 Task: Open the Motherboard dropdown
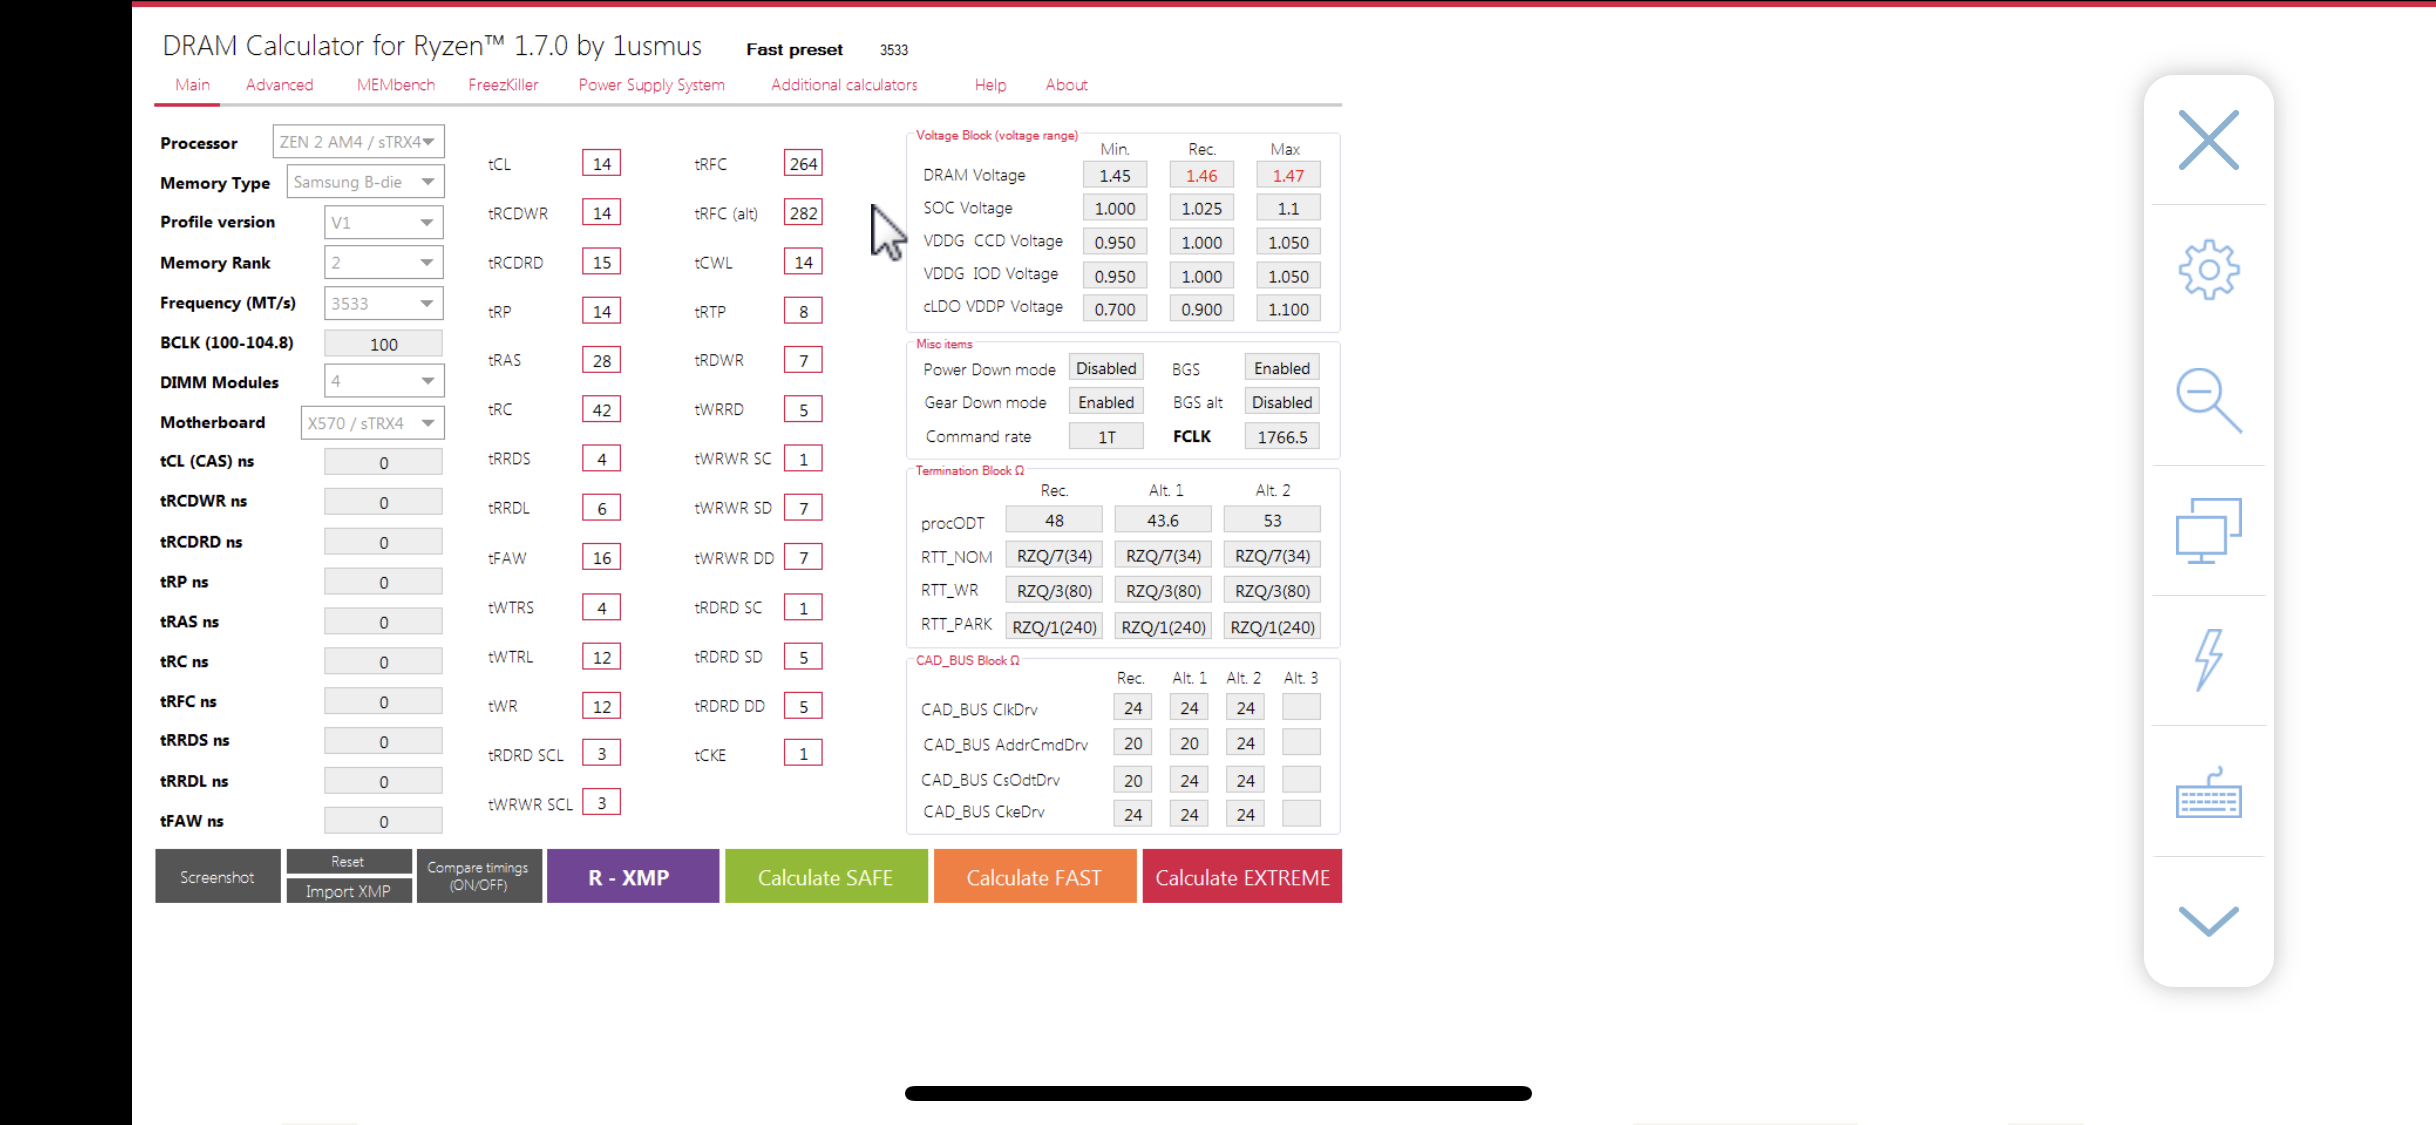click(x=372, y=423)
